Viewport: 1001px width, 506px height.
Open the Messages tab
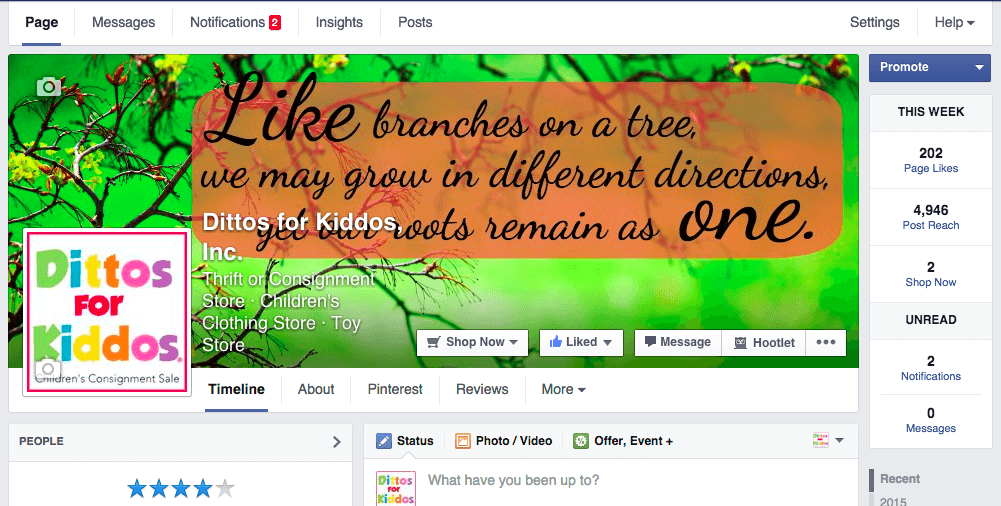click(123, 22)
